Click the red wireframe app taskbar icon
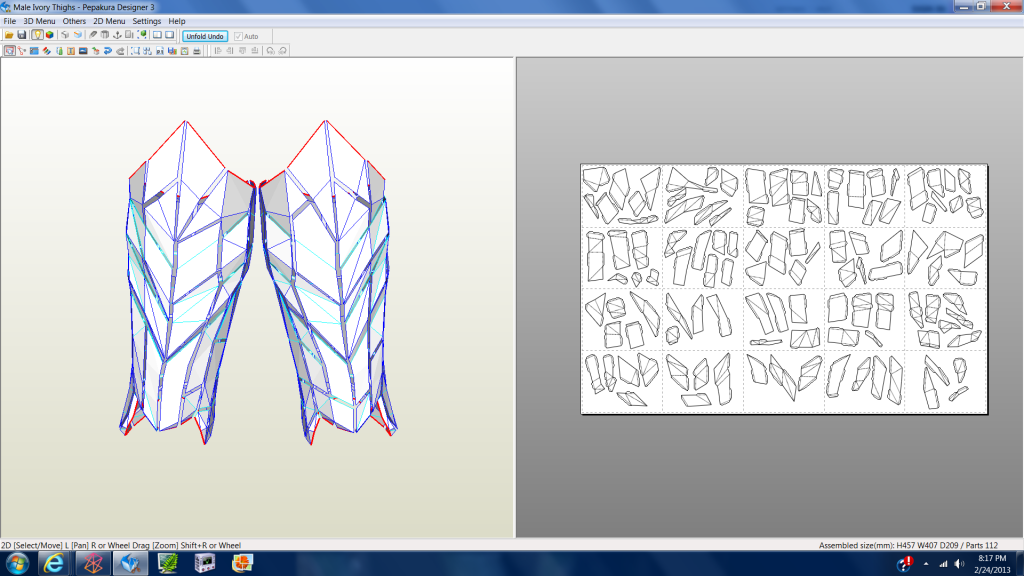The width and height of the screenshot is (1024, 576). tap(93, 563)
